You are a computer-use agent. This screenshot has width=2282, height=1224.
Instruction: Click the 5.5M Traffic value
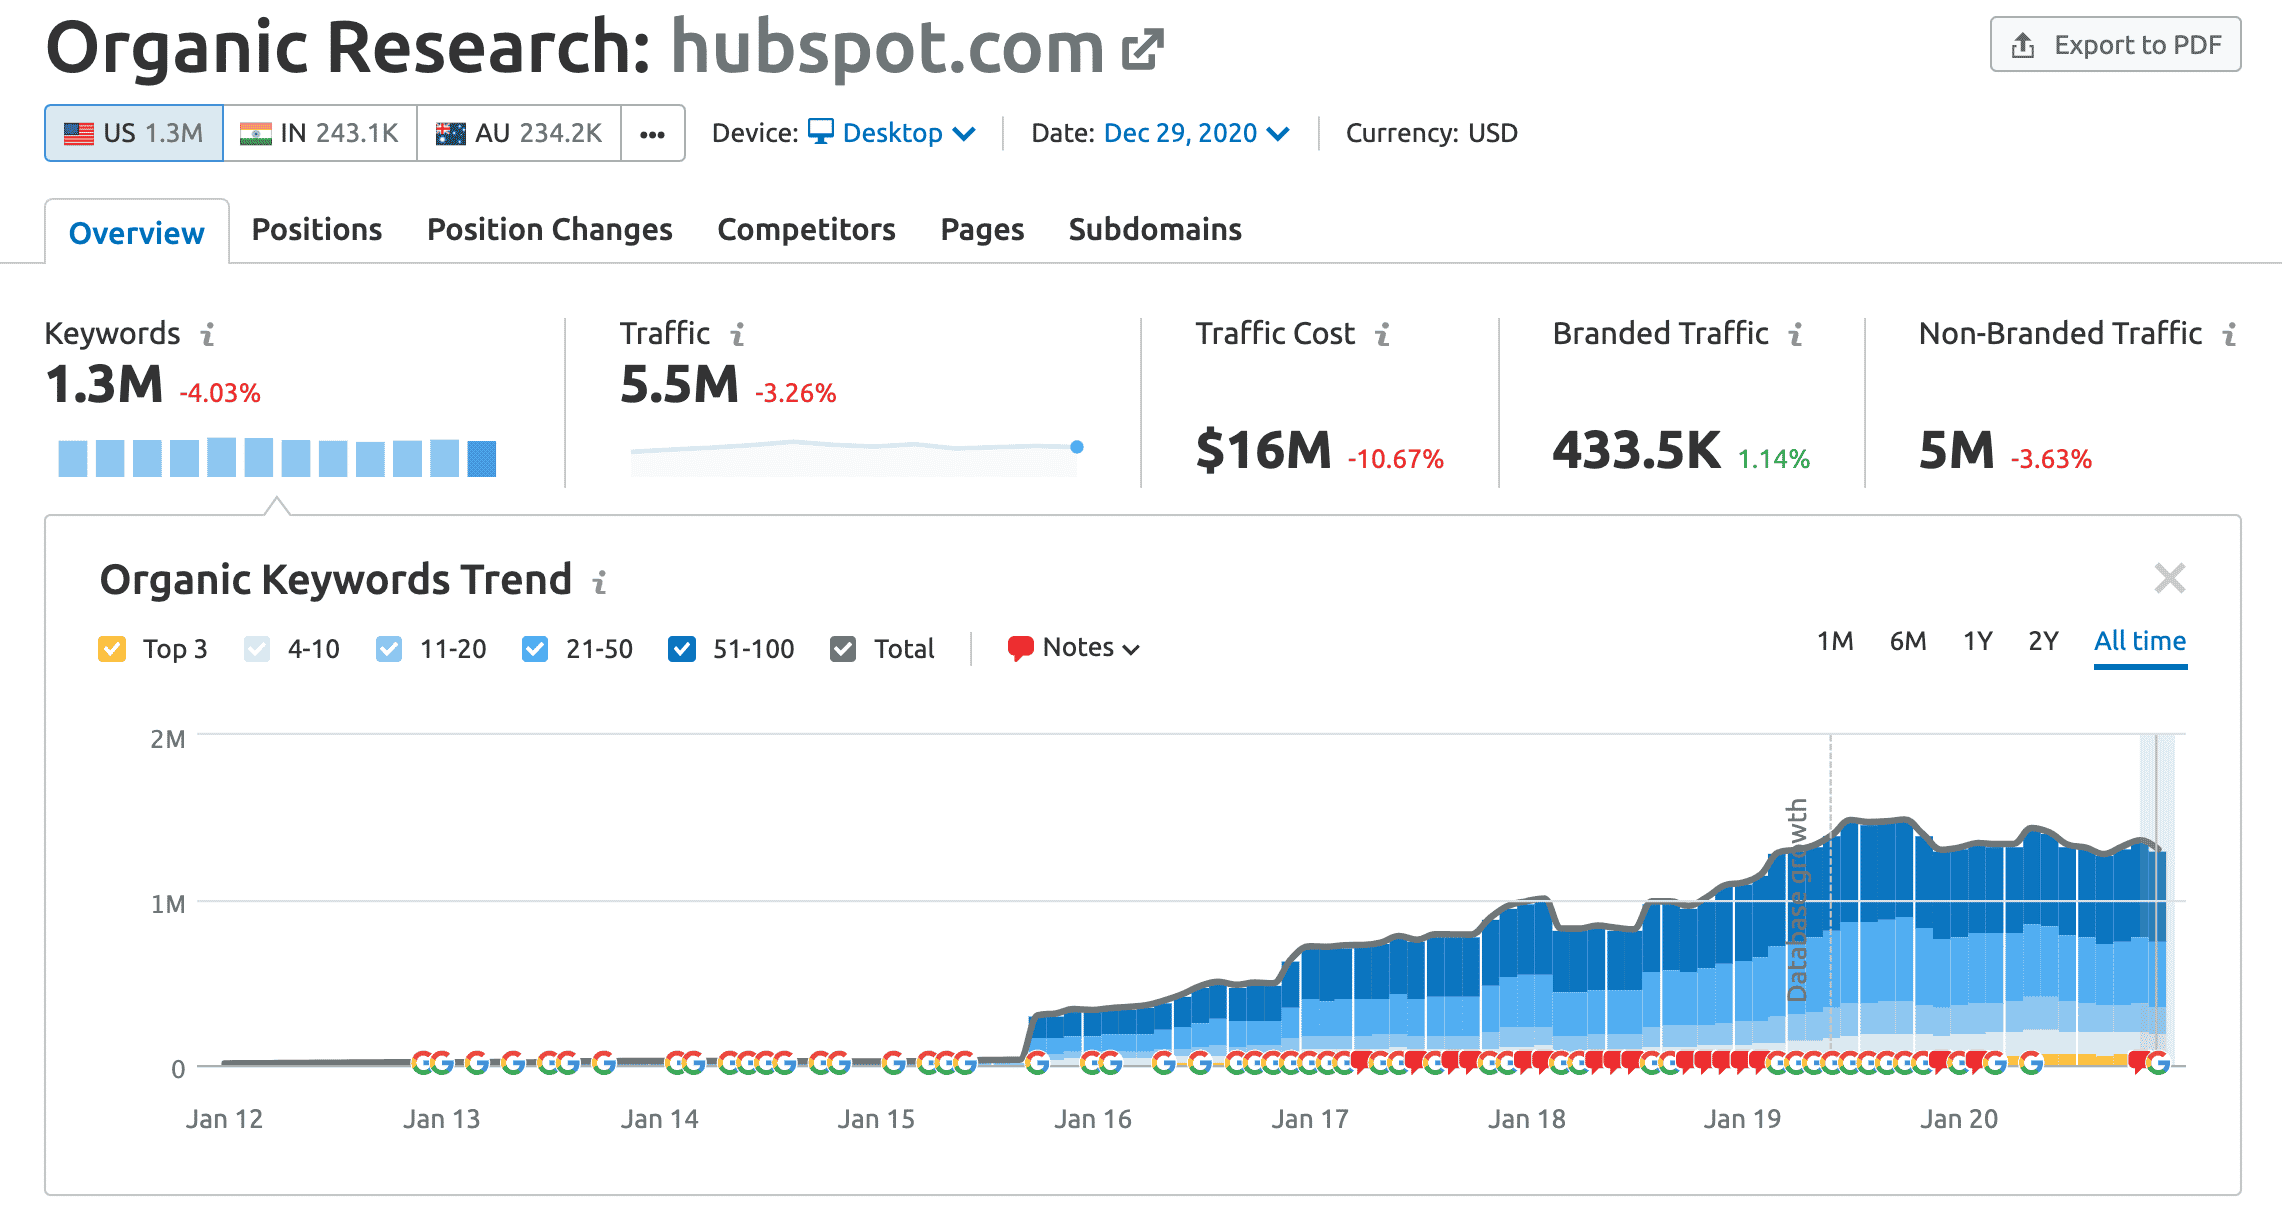[x=679, y=384]
